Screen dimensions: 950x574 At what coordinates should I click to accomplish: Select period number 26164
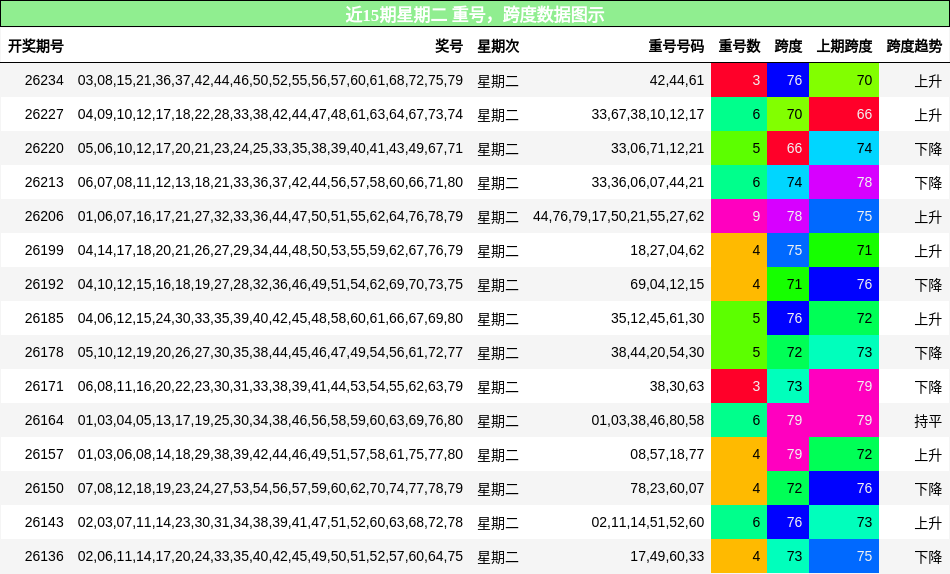tap(44, 419)
